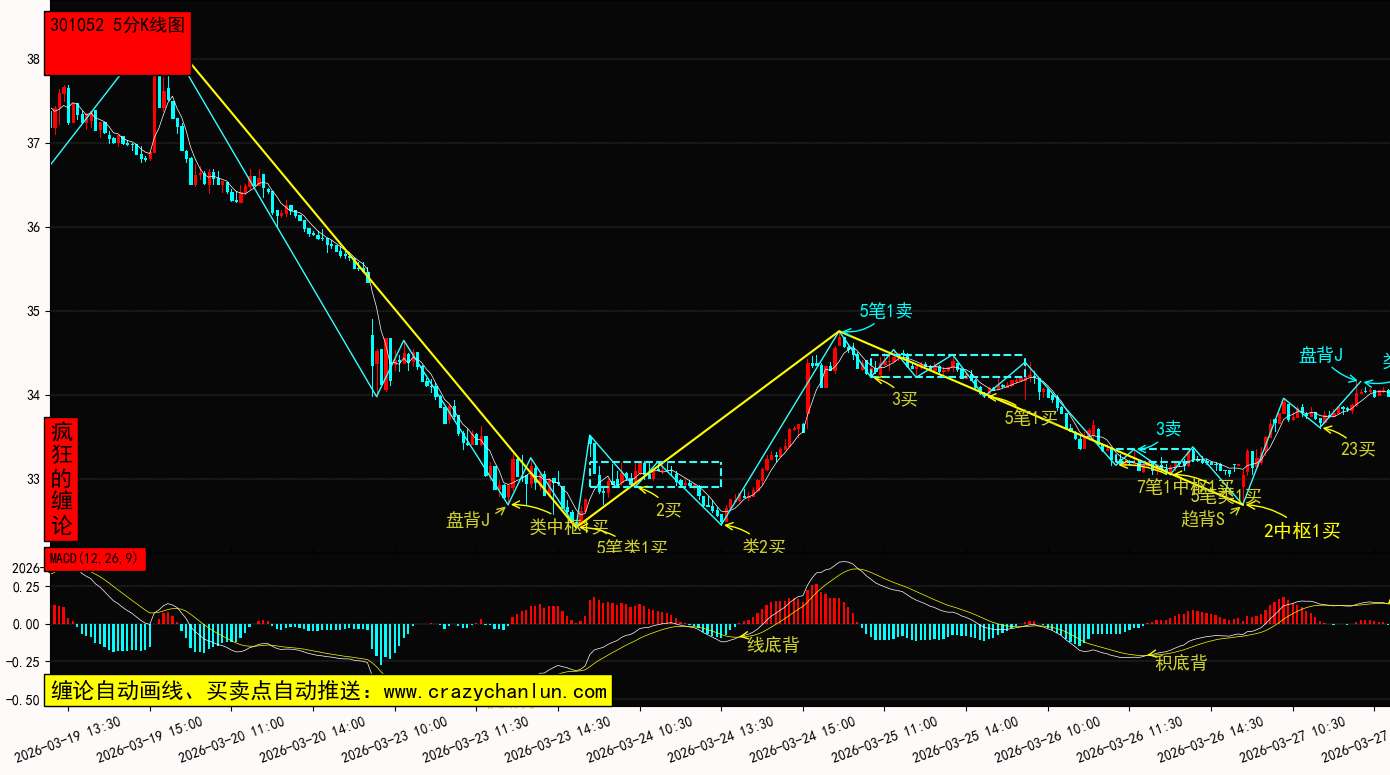Select the 5笔1卖 sell signal label
The height and width of the screenshot is (775, 1390).
click(885, 311)
